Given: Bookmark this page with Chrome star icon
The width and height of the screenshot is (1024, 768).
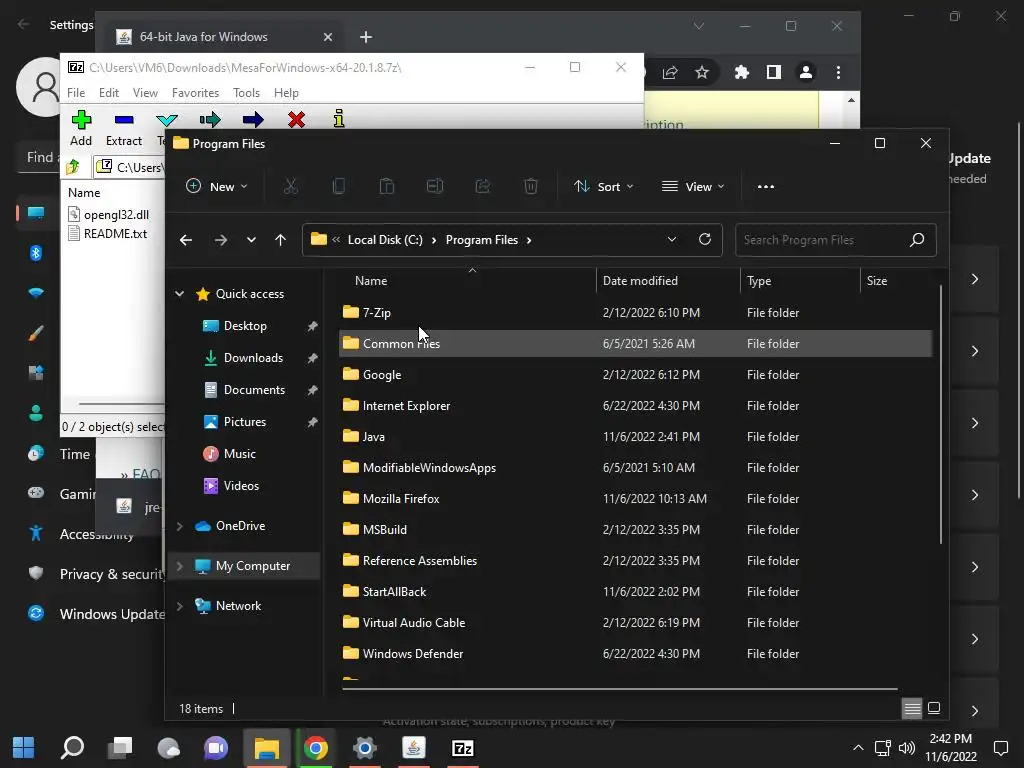Looking at the screenshot, I should point(702,72).
